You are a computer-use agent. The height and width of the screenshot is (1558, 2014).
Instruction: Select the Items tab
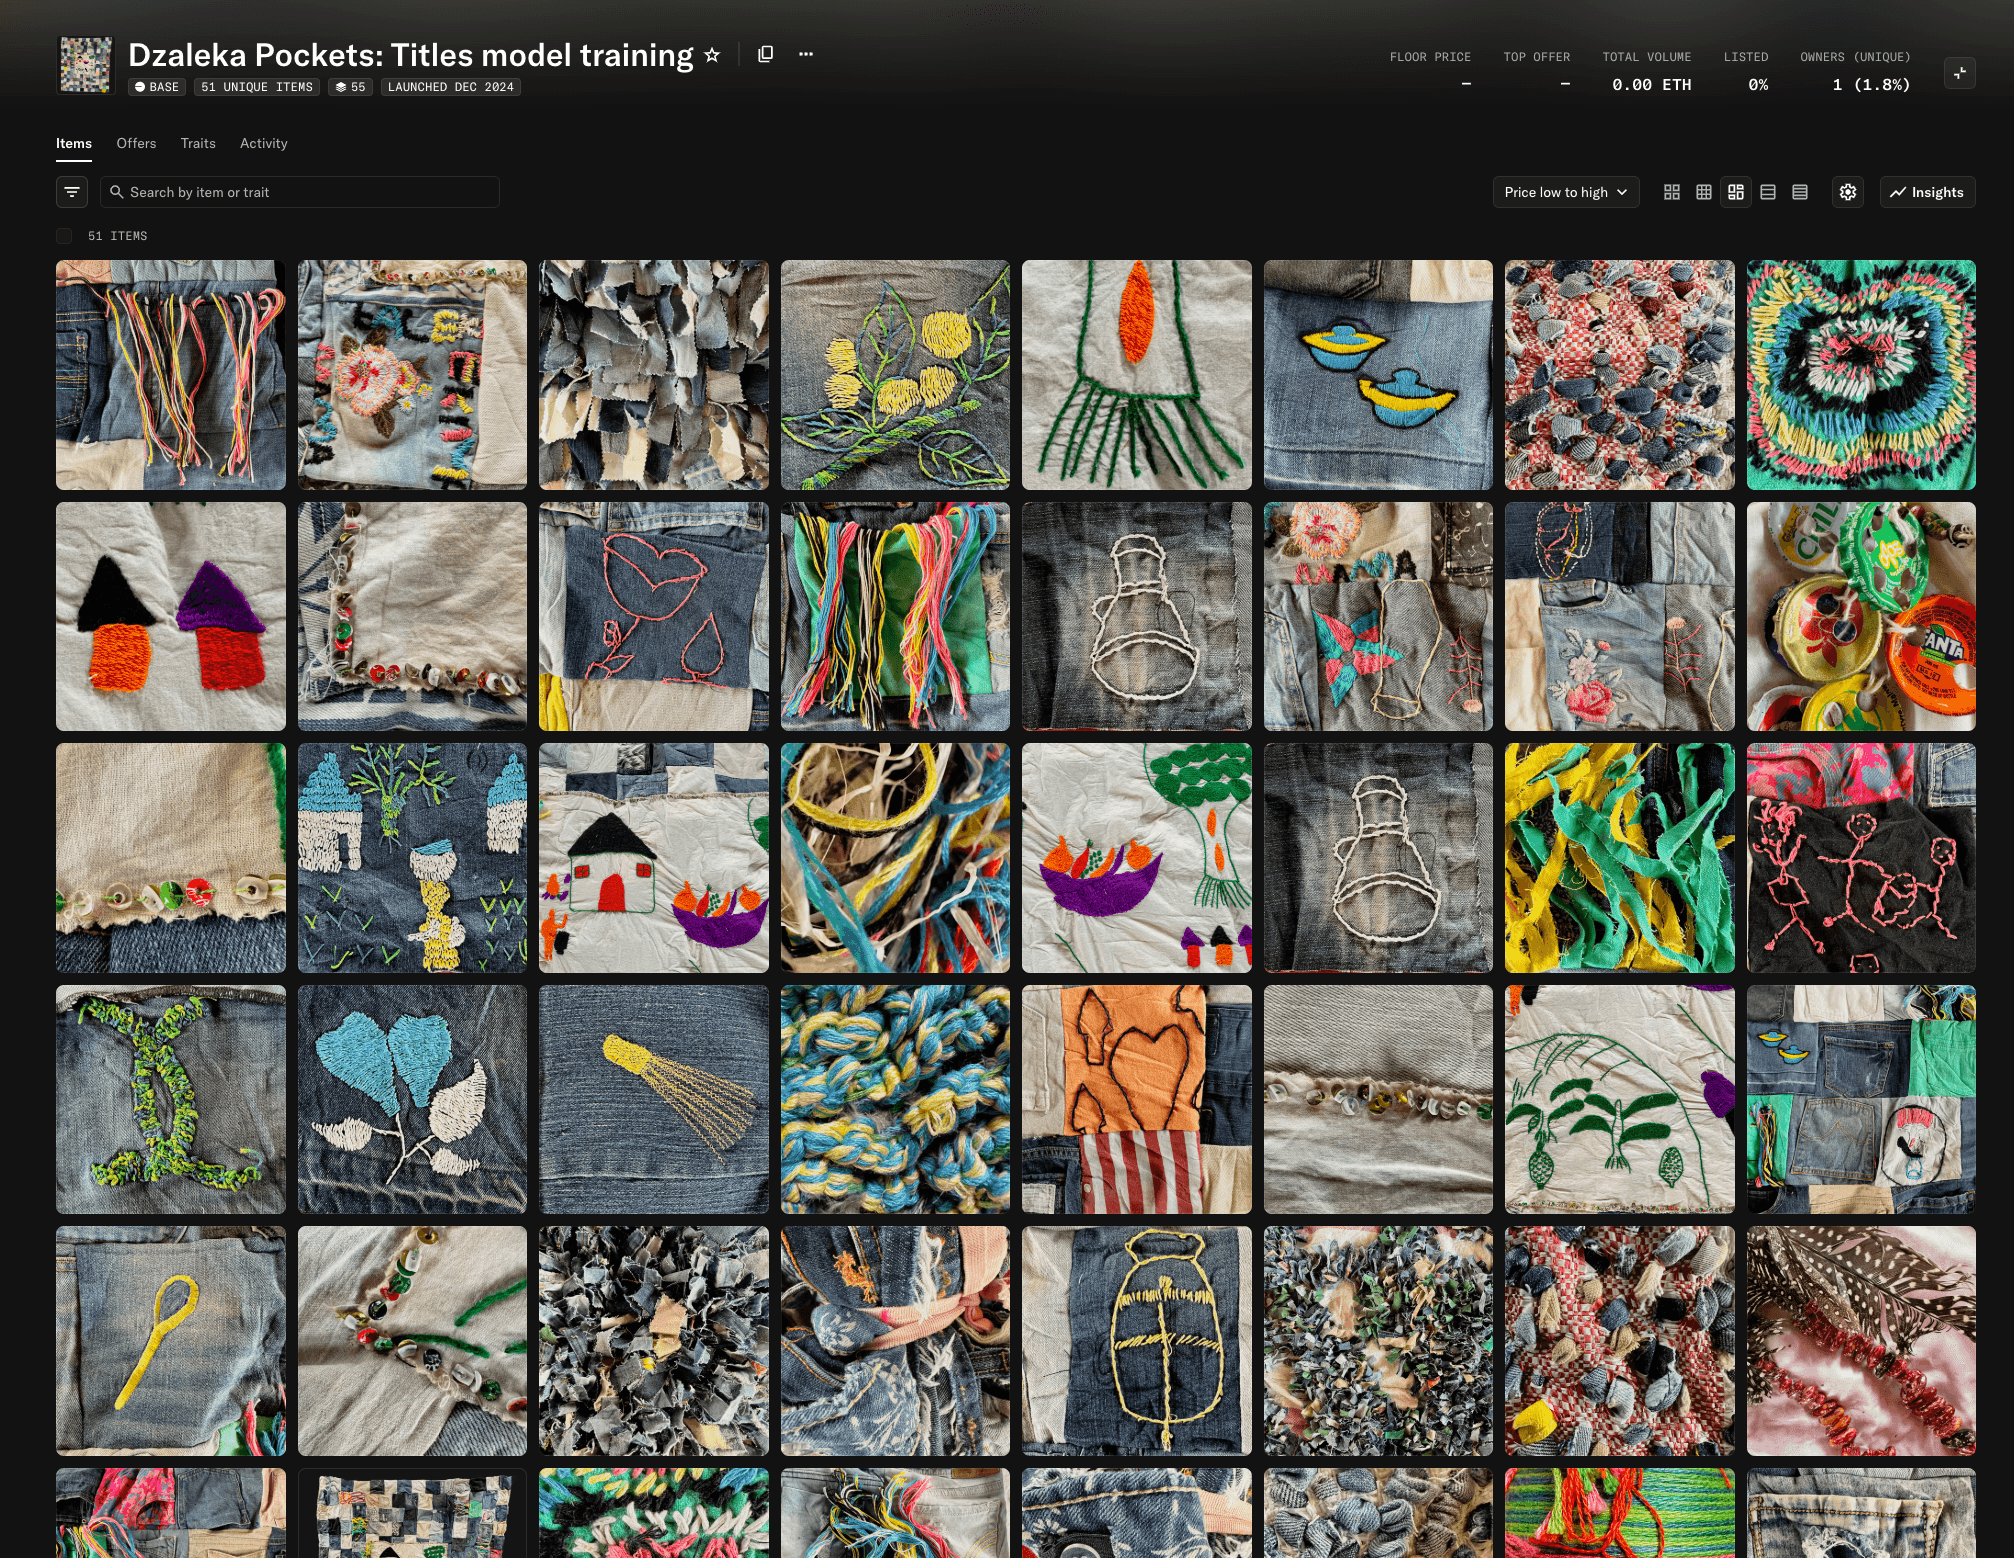coord(74,143)
